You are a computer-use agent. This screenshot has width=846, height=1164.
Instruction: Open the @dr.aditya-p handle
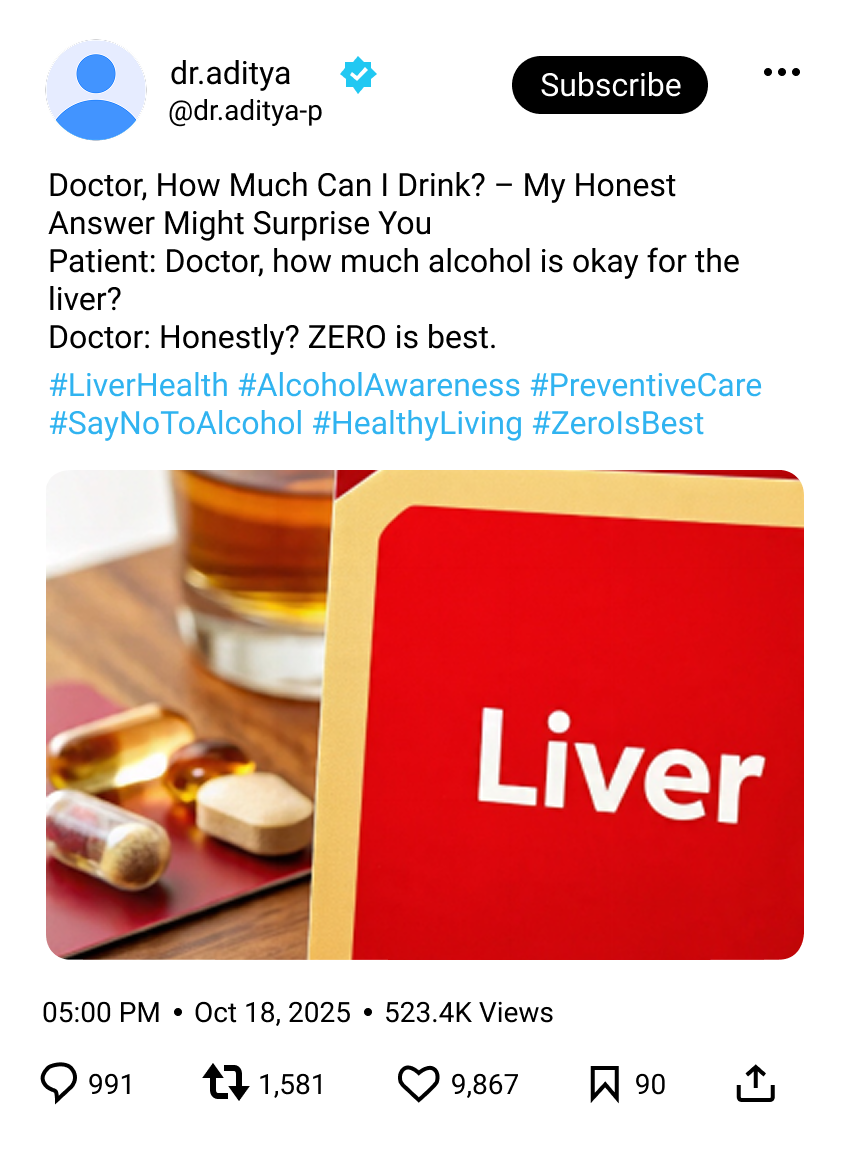pyautogui.click(x=246, y=111)
